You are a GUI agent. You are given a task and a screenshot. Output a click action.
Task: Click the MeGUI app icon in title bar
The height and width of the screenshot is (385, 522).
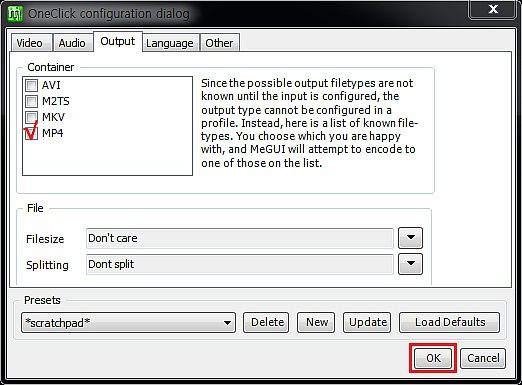point(15,14)
